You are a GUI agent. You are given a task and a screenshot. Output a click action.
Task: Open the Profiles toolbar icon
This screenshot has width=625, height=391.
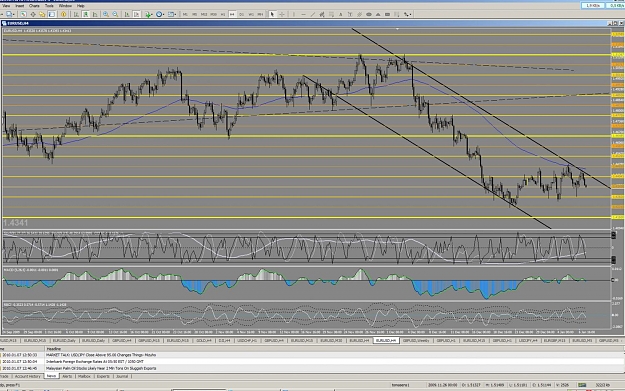tap(10, 14)
